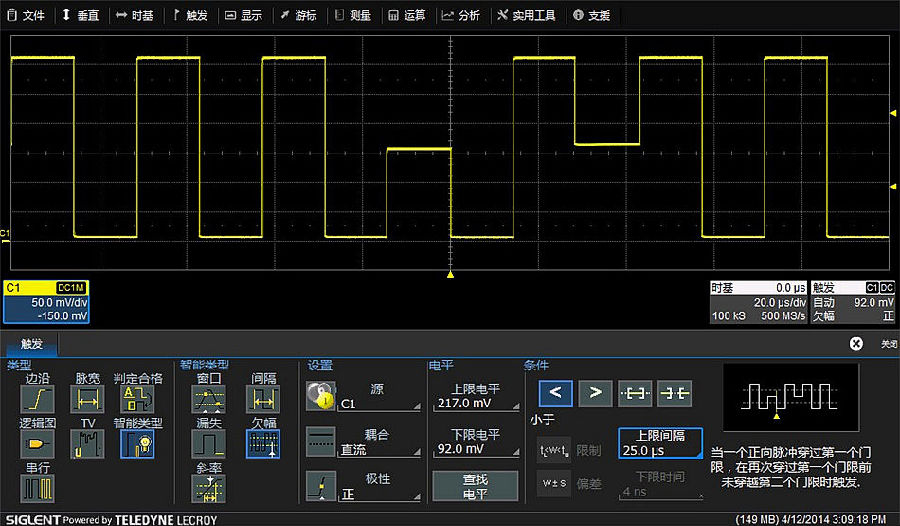900x526 pixels.
Task: Click the Find Level (查找电平) button
Action: coord(475,487)
